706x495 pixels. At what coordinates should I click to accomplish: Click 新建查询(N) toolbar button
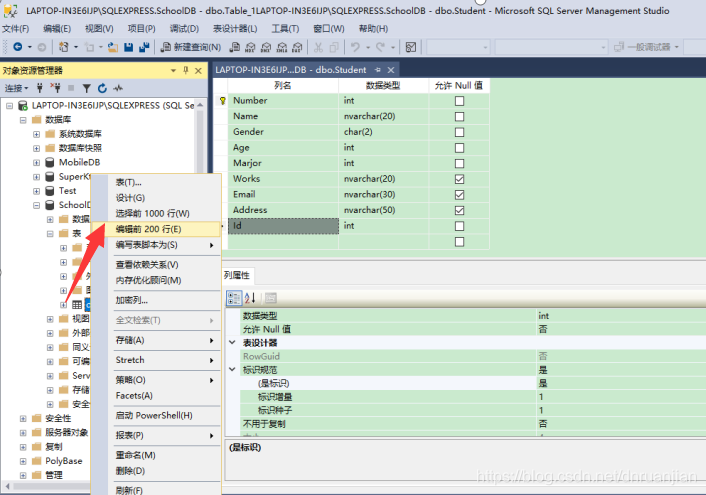tap(191, 47)
